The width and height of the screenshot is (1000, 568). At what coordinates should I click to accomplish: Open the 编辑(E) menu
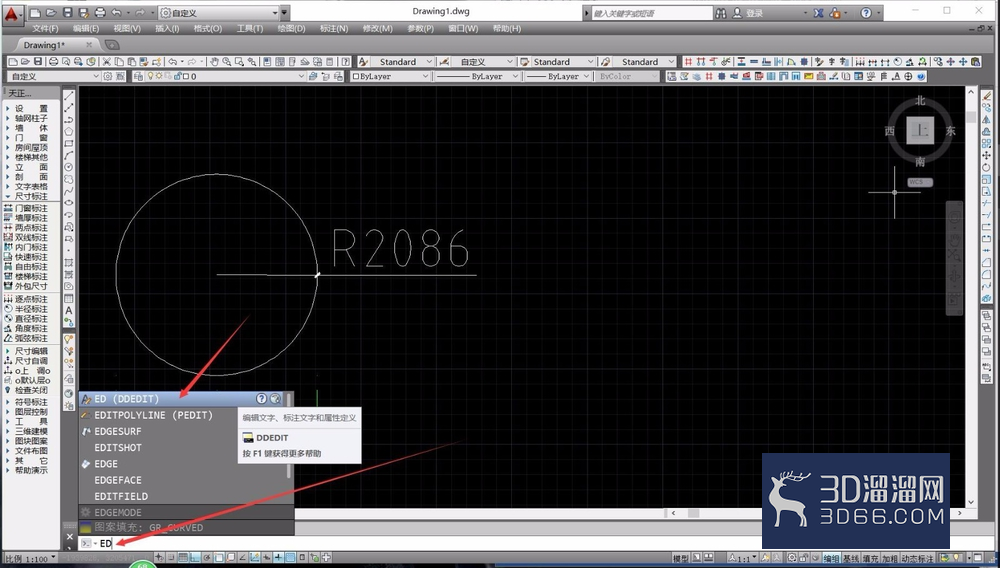[x=86, y=29]
